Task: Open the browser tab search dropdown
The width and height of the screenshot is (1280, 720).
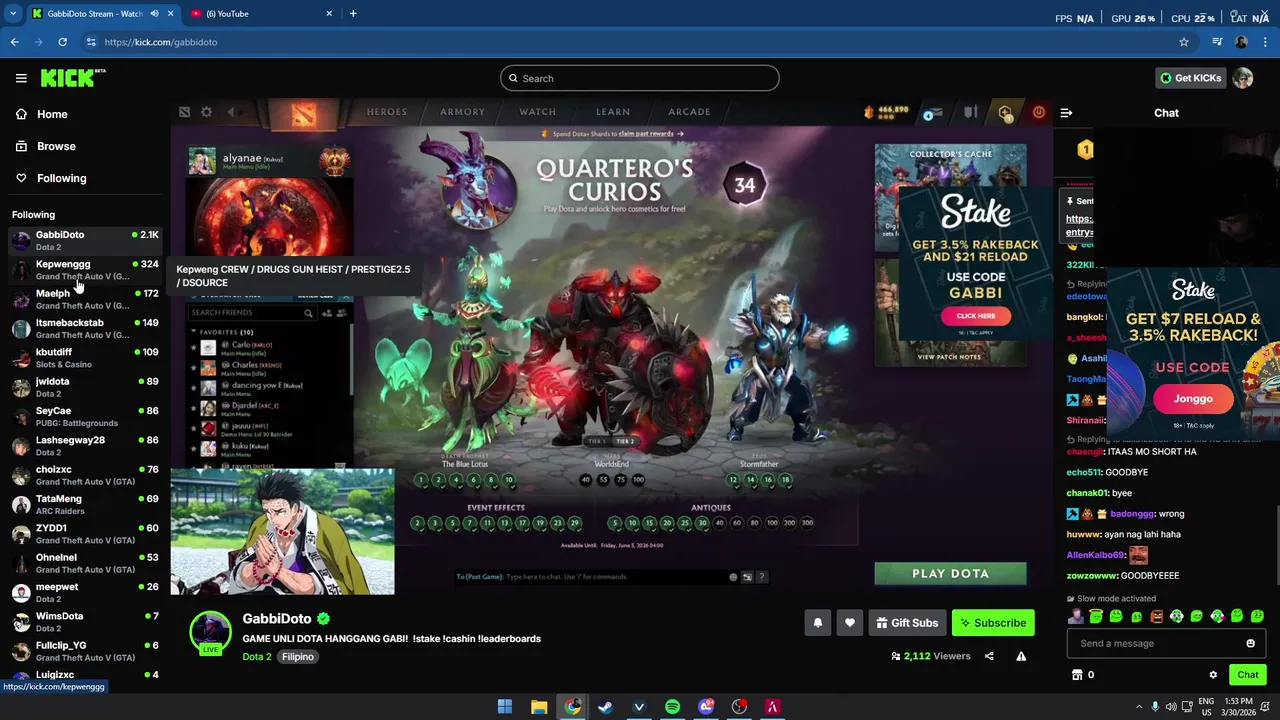Action: tap(12, 13)
